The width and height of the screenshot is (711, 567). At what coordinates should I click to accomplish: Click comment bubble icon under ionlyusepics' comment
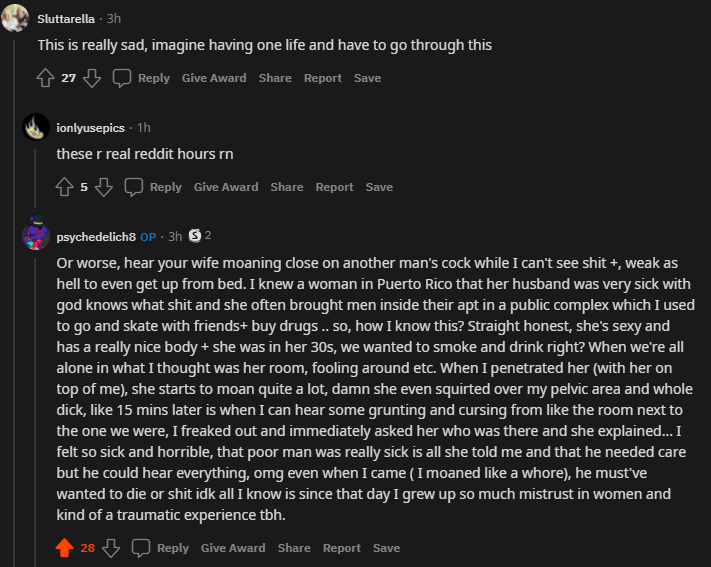(134, 187)
